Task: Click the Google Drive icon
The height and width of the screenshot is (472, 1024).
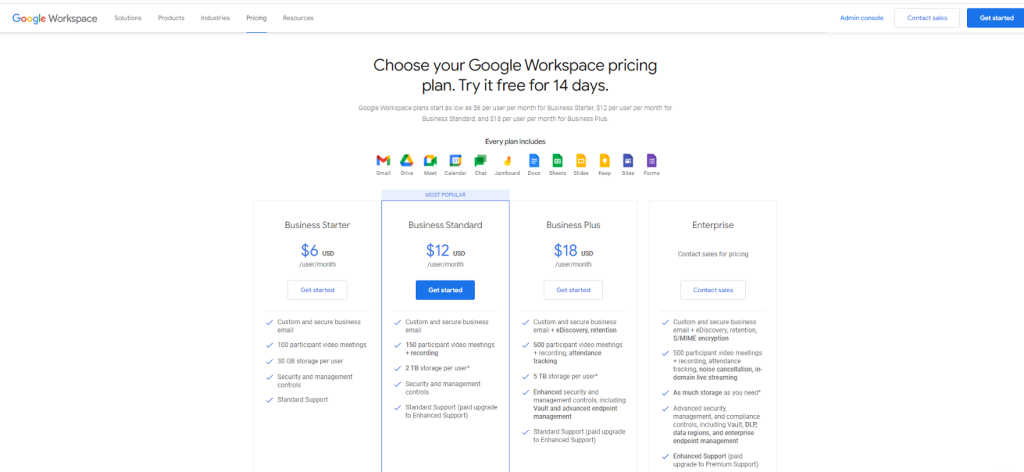Action: 407,161
